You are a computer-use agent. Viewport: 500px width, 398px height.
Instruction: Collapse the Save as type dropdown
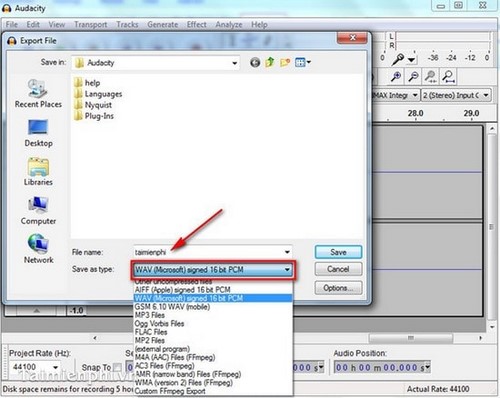point(287,269)
